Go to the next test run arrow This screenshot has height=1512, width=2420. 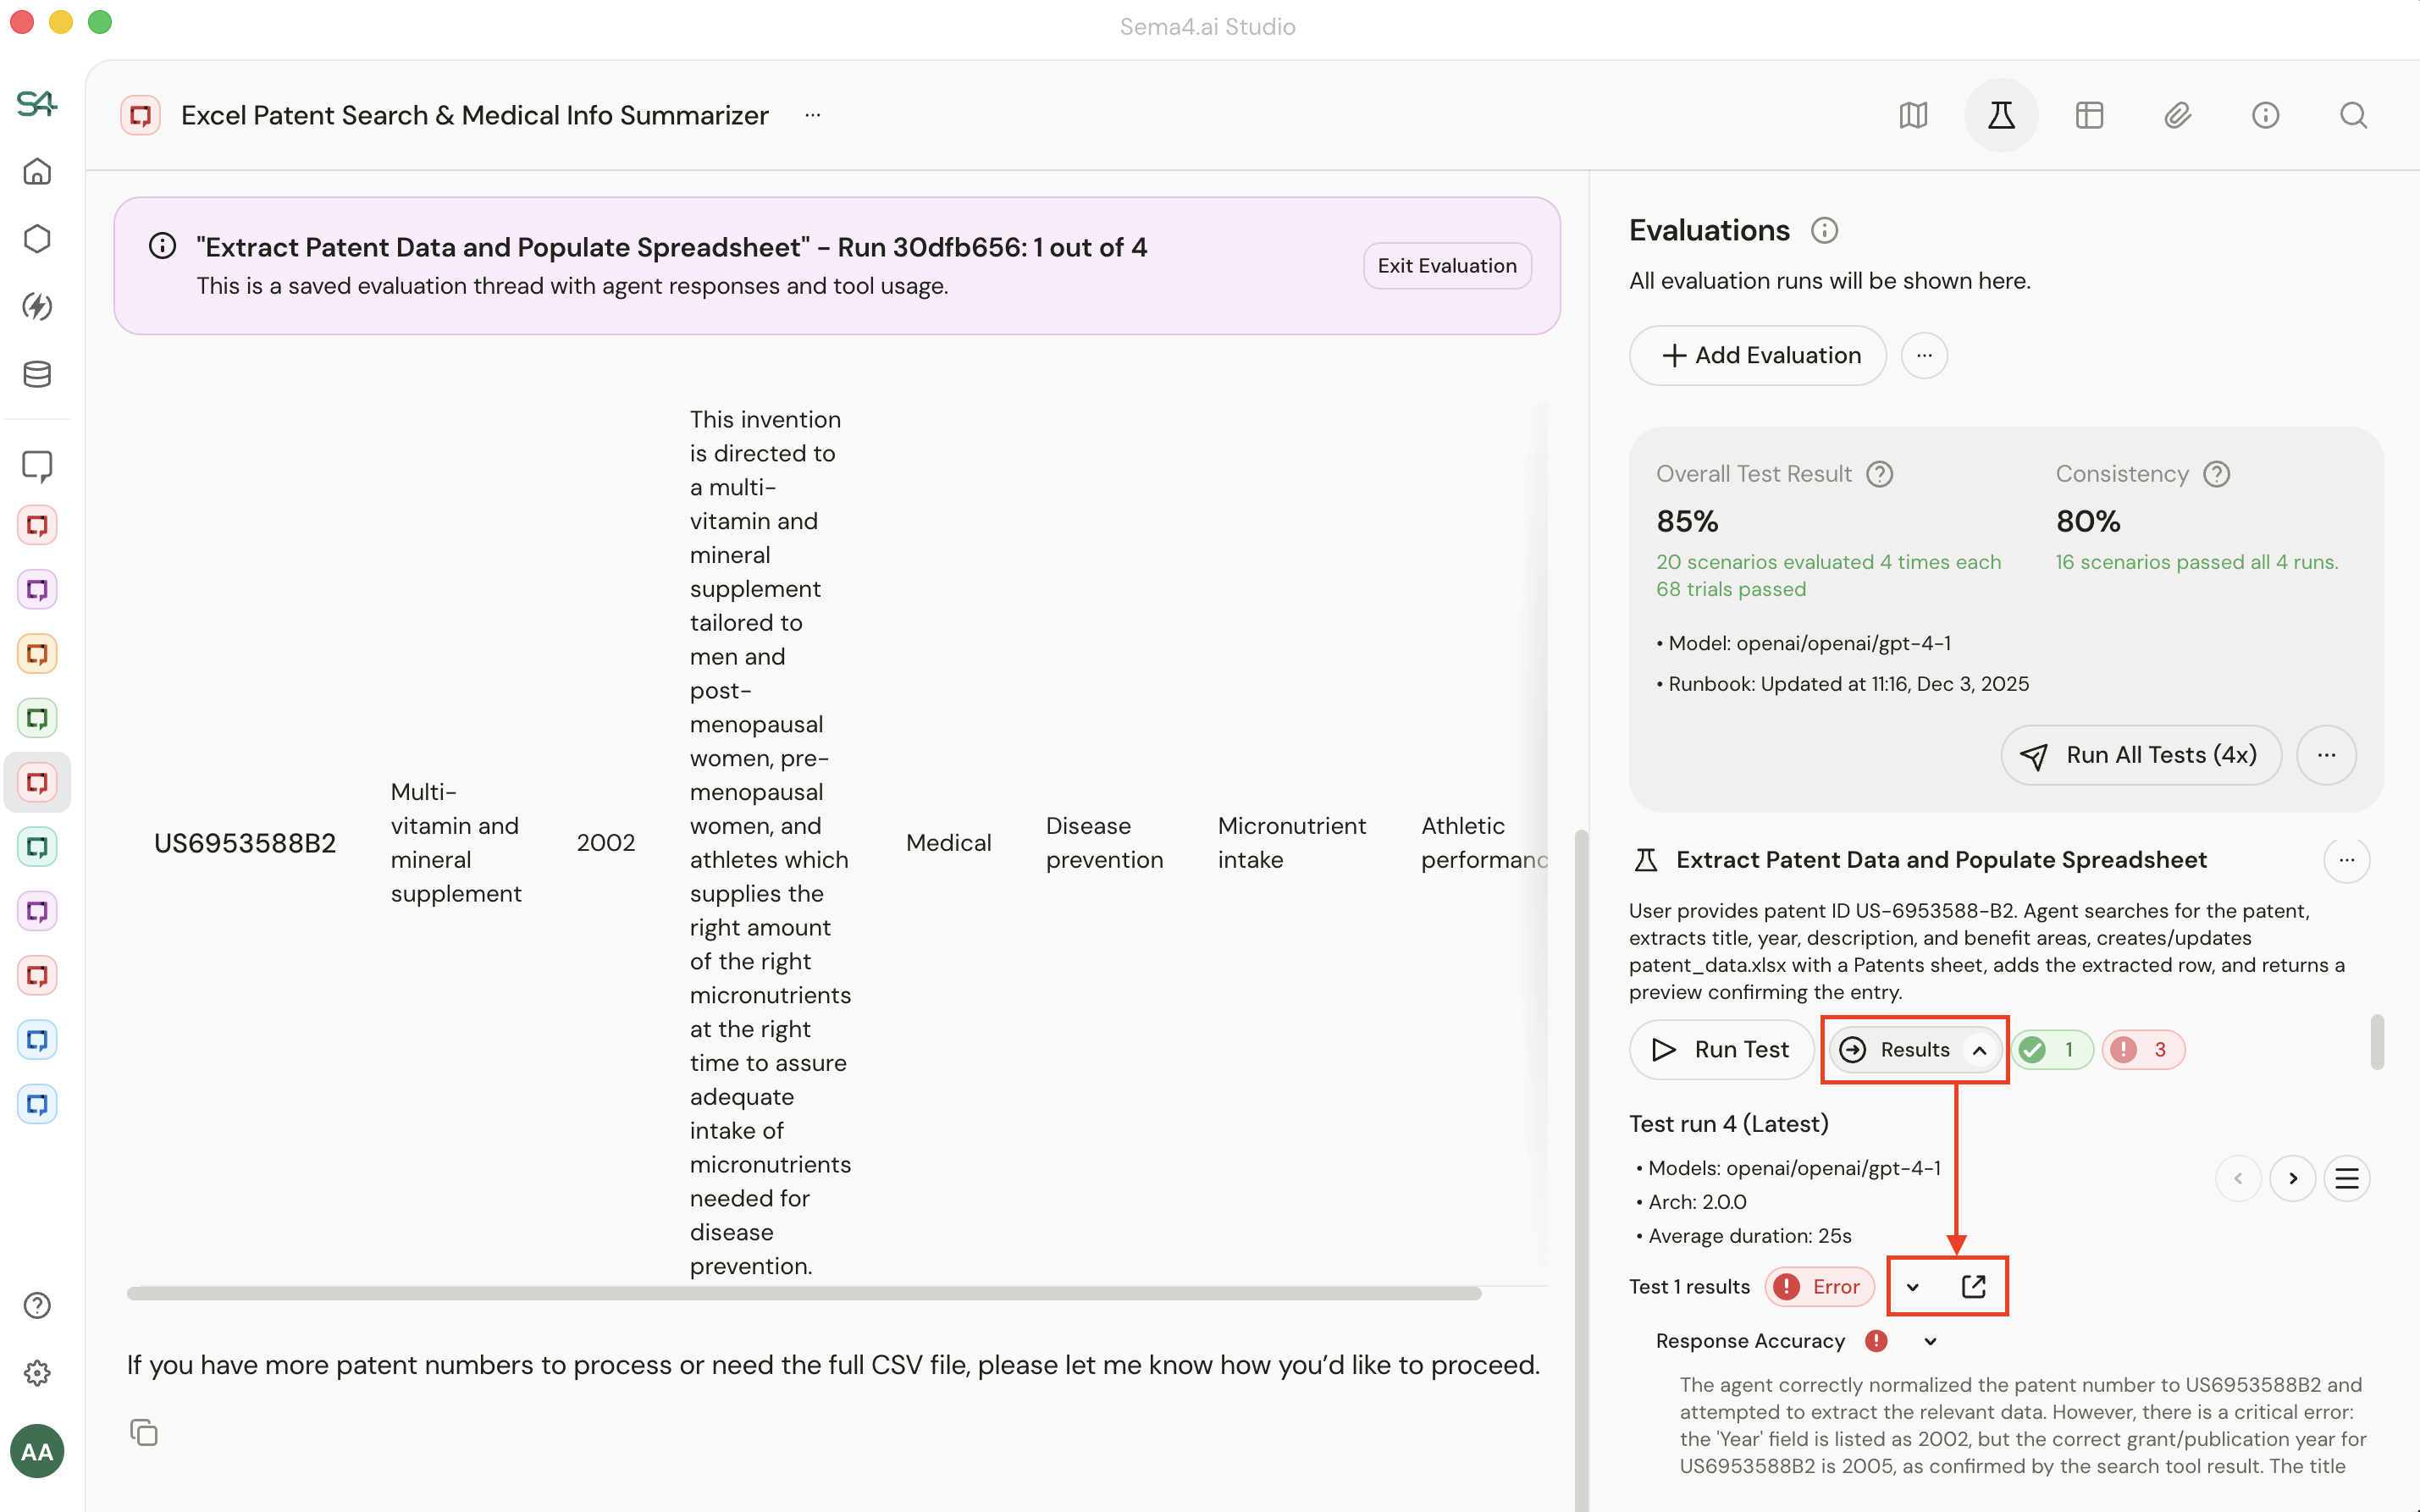[2292, 1178]
